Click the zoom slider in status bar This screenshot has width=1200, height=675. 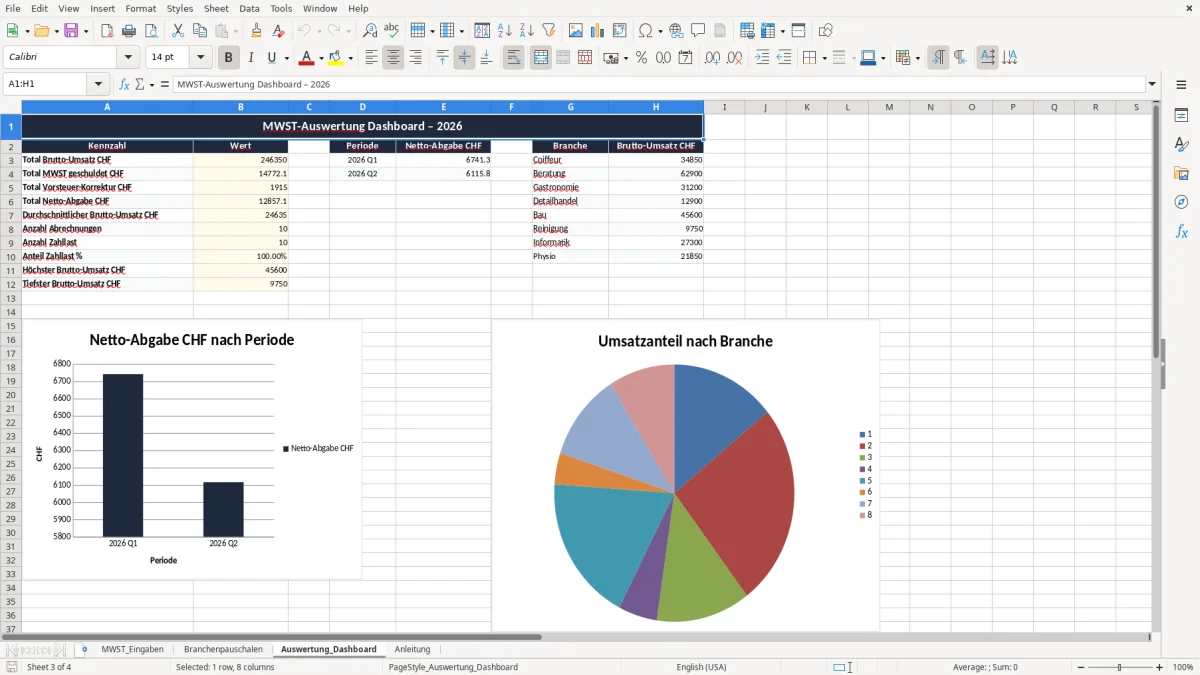click(x=1120, y=667)
